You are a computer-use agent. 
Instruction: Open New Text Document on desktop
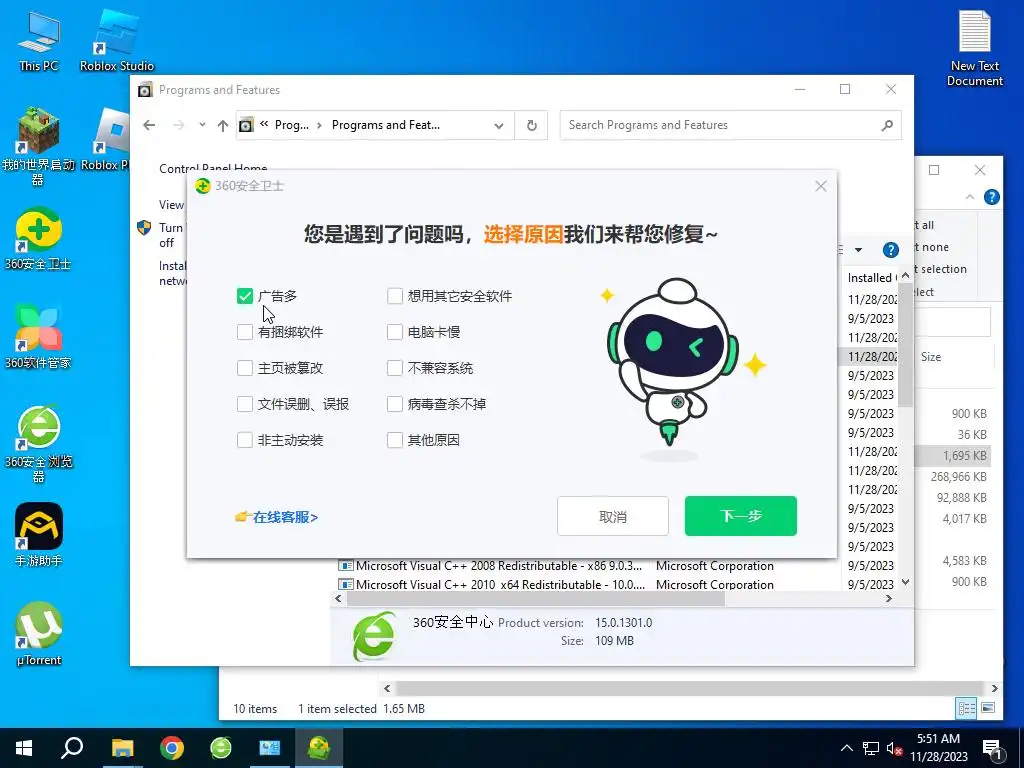975,48
